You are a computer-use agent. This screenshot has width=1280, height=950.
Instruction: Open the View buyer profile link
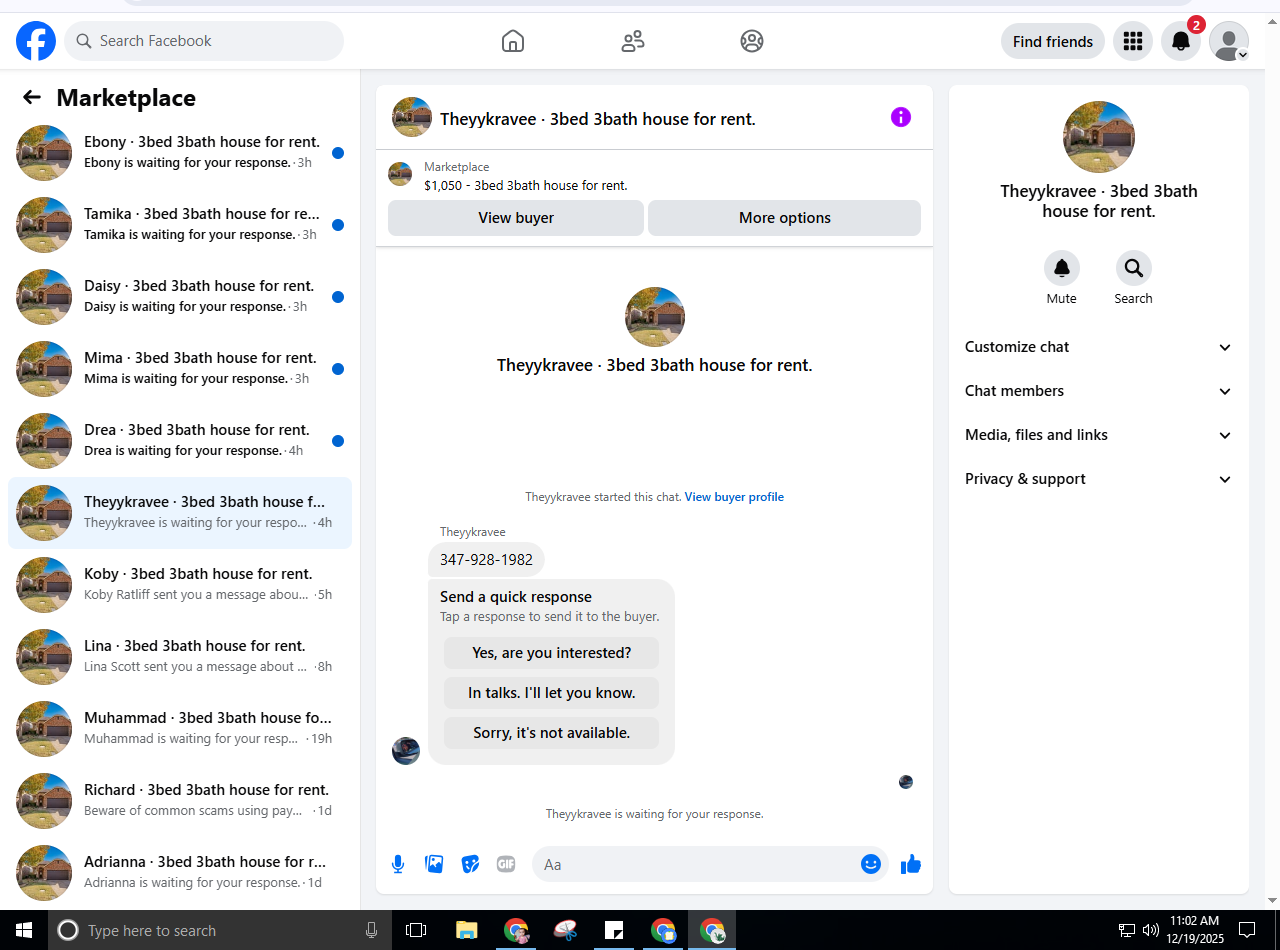pos(734,497)
